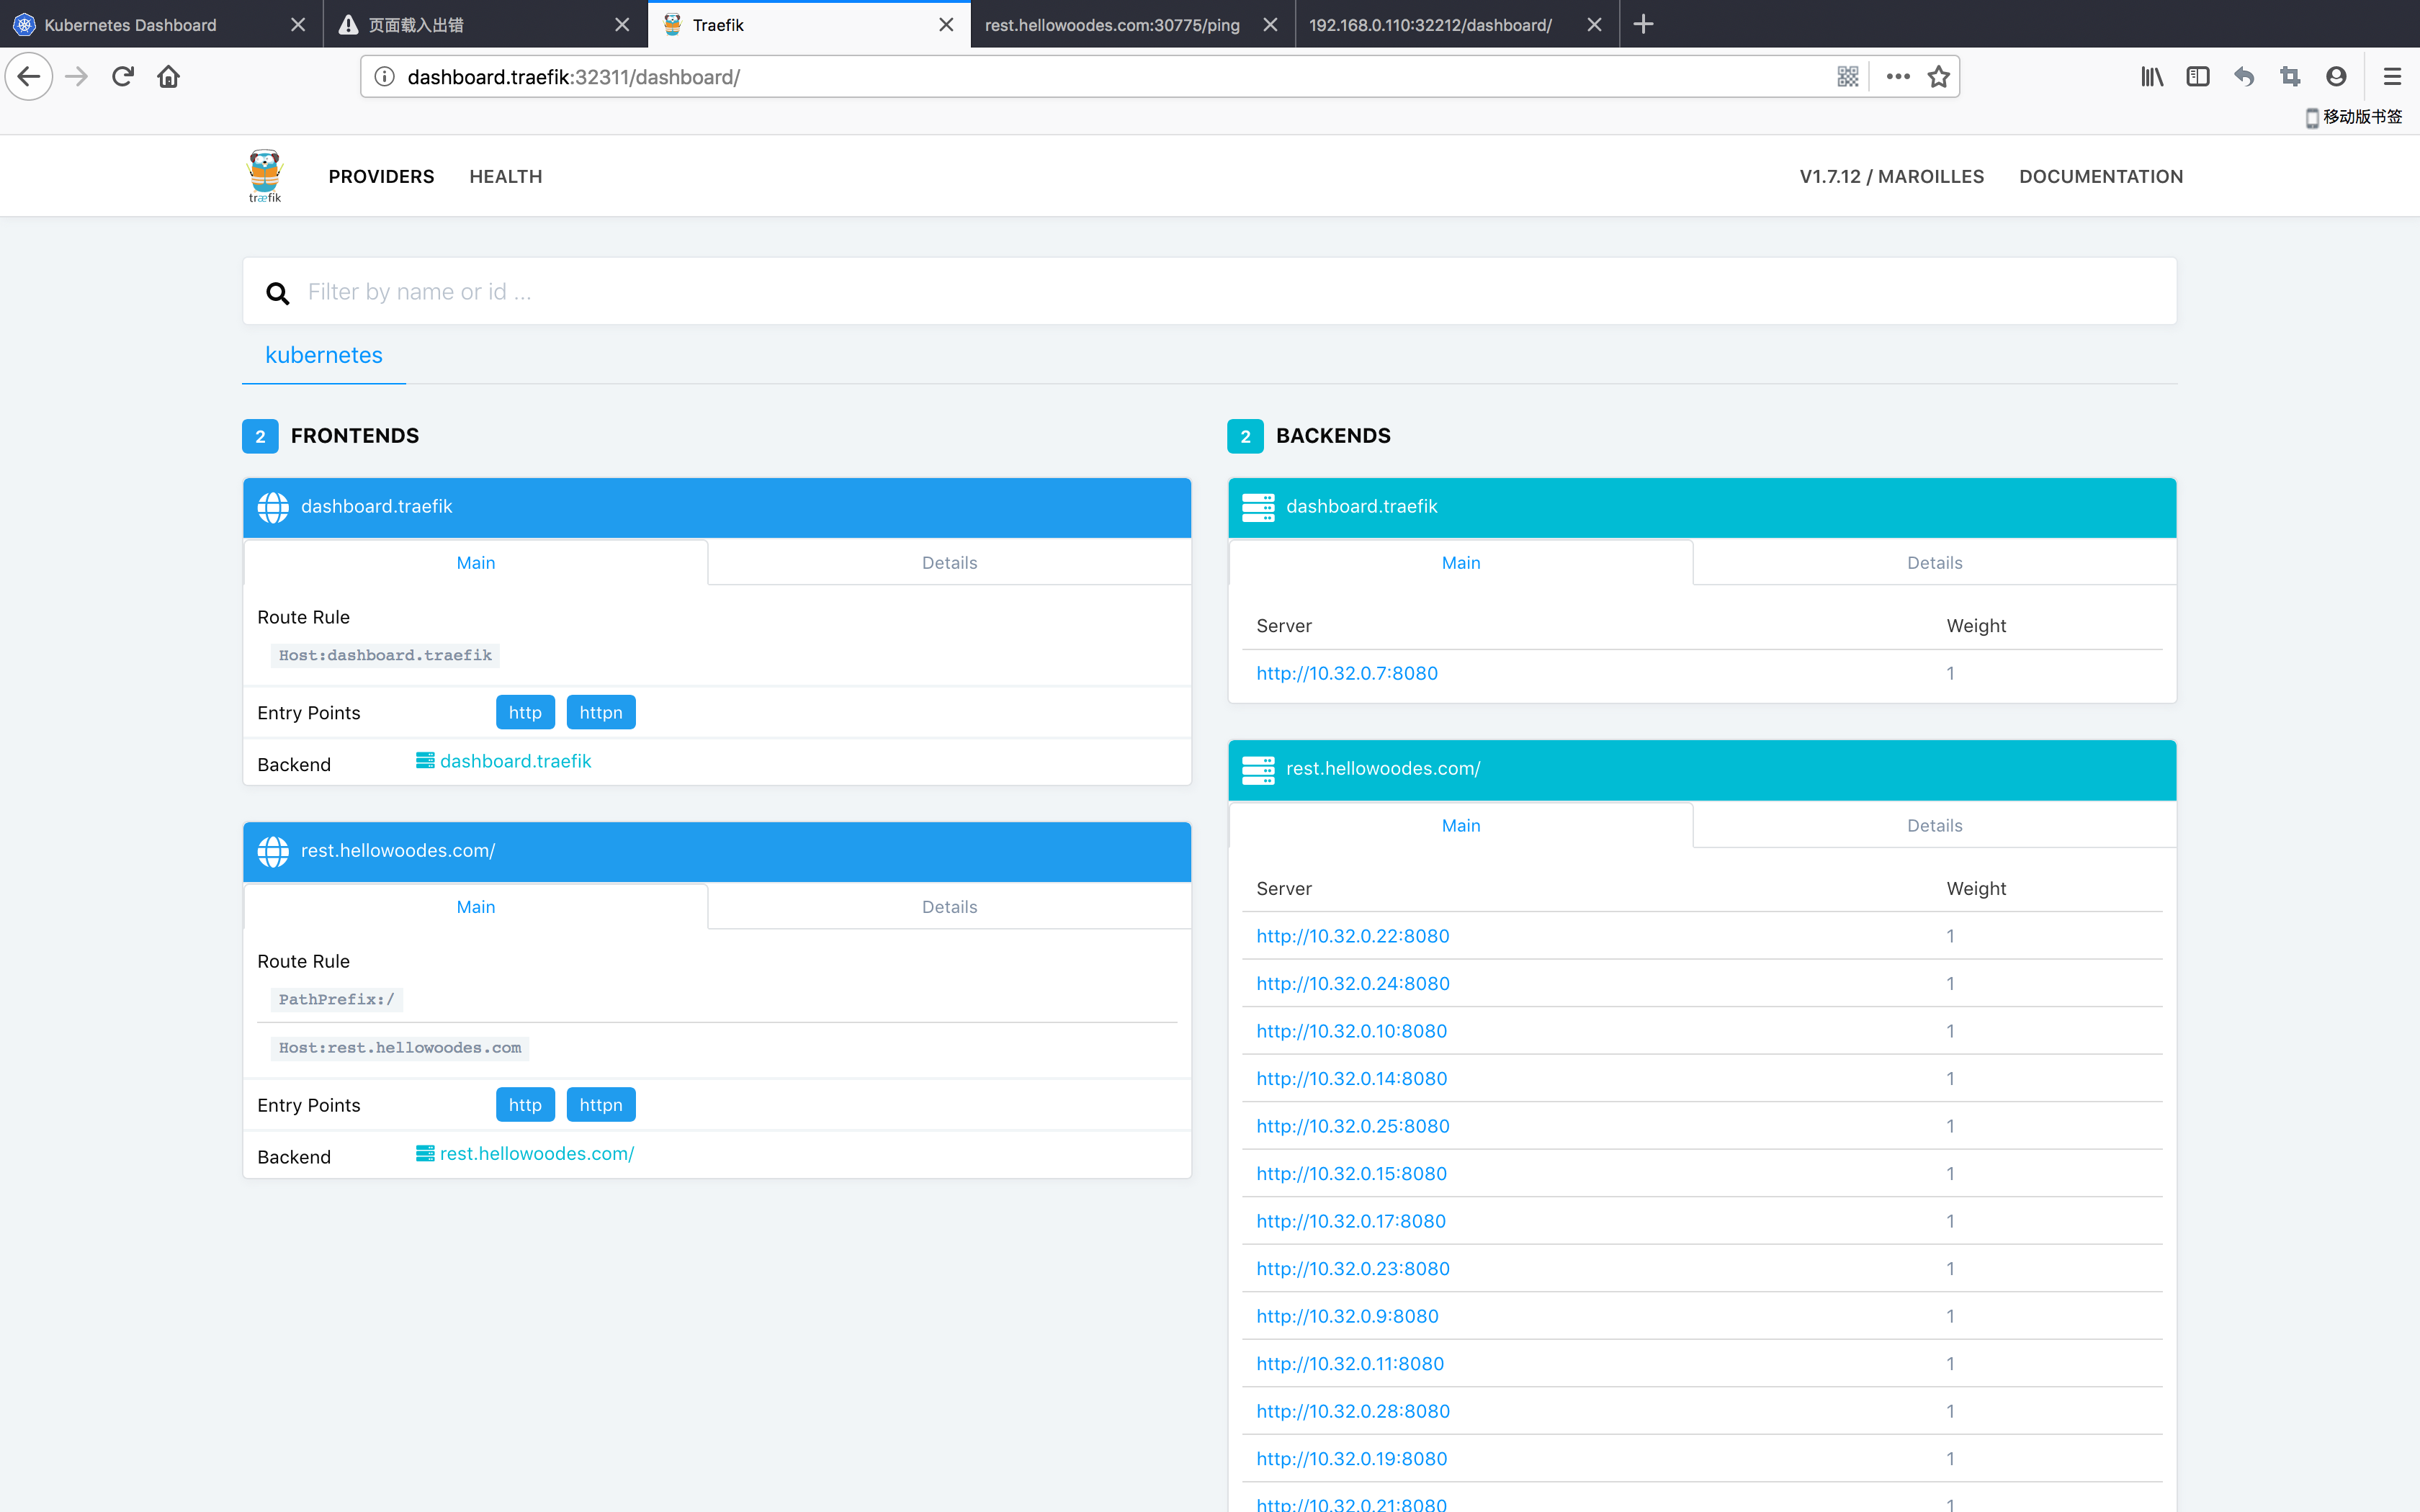Screen dimensions: 2420x1512
Task: Click the globe icon on dashboard.traefik frontend card
Action: pyautogui.click(x=273, y=507)
